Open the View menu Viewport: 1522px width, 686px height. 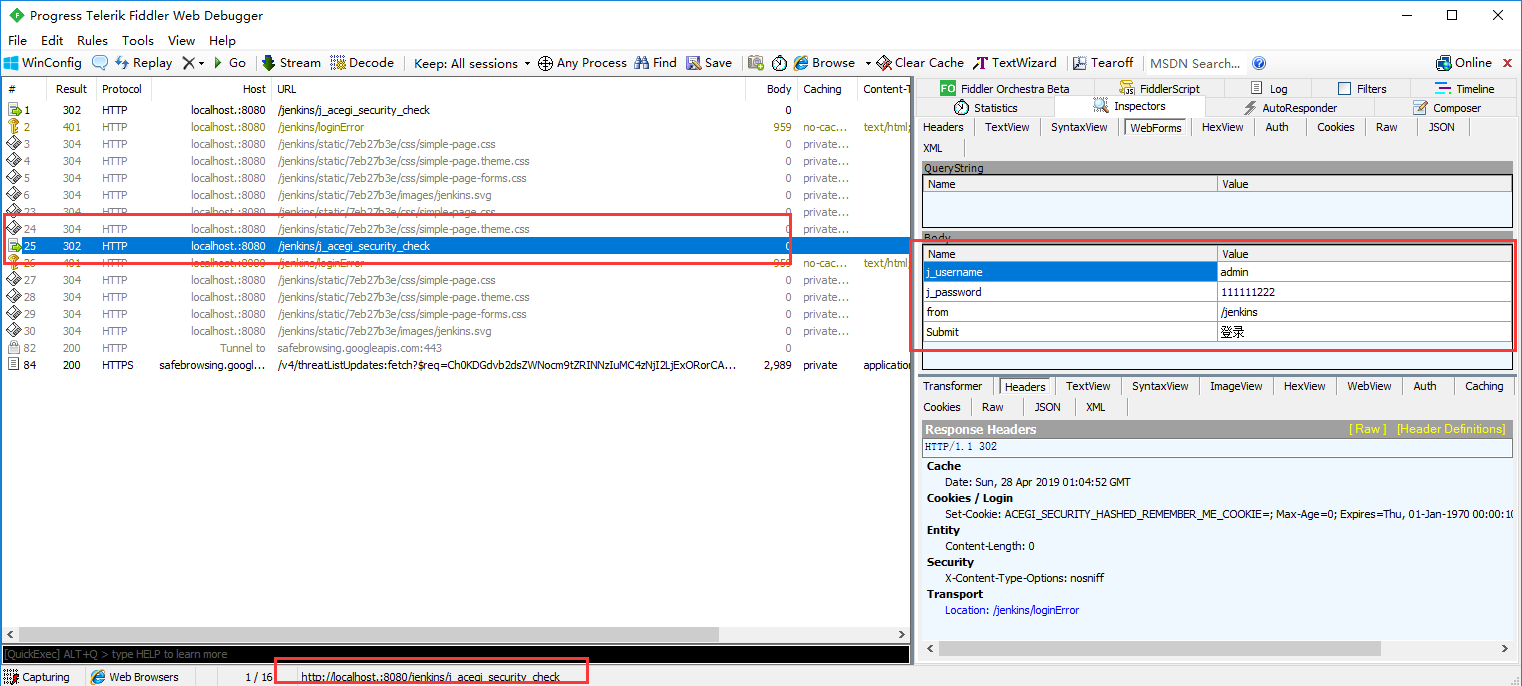coord(181,41)
